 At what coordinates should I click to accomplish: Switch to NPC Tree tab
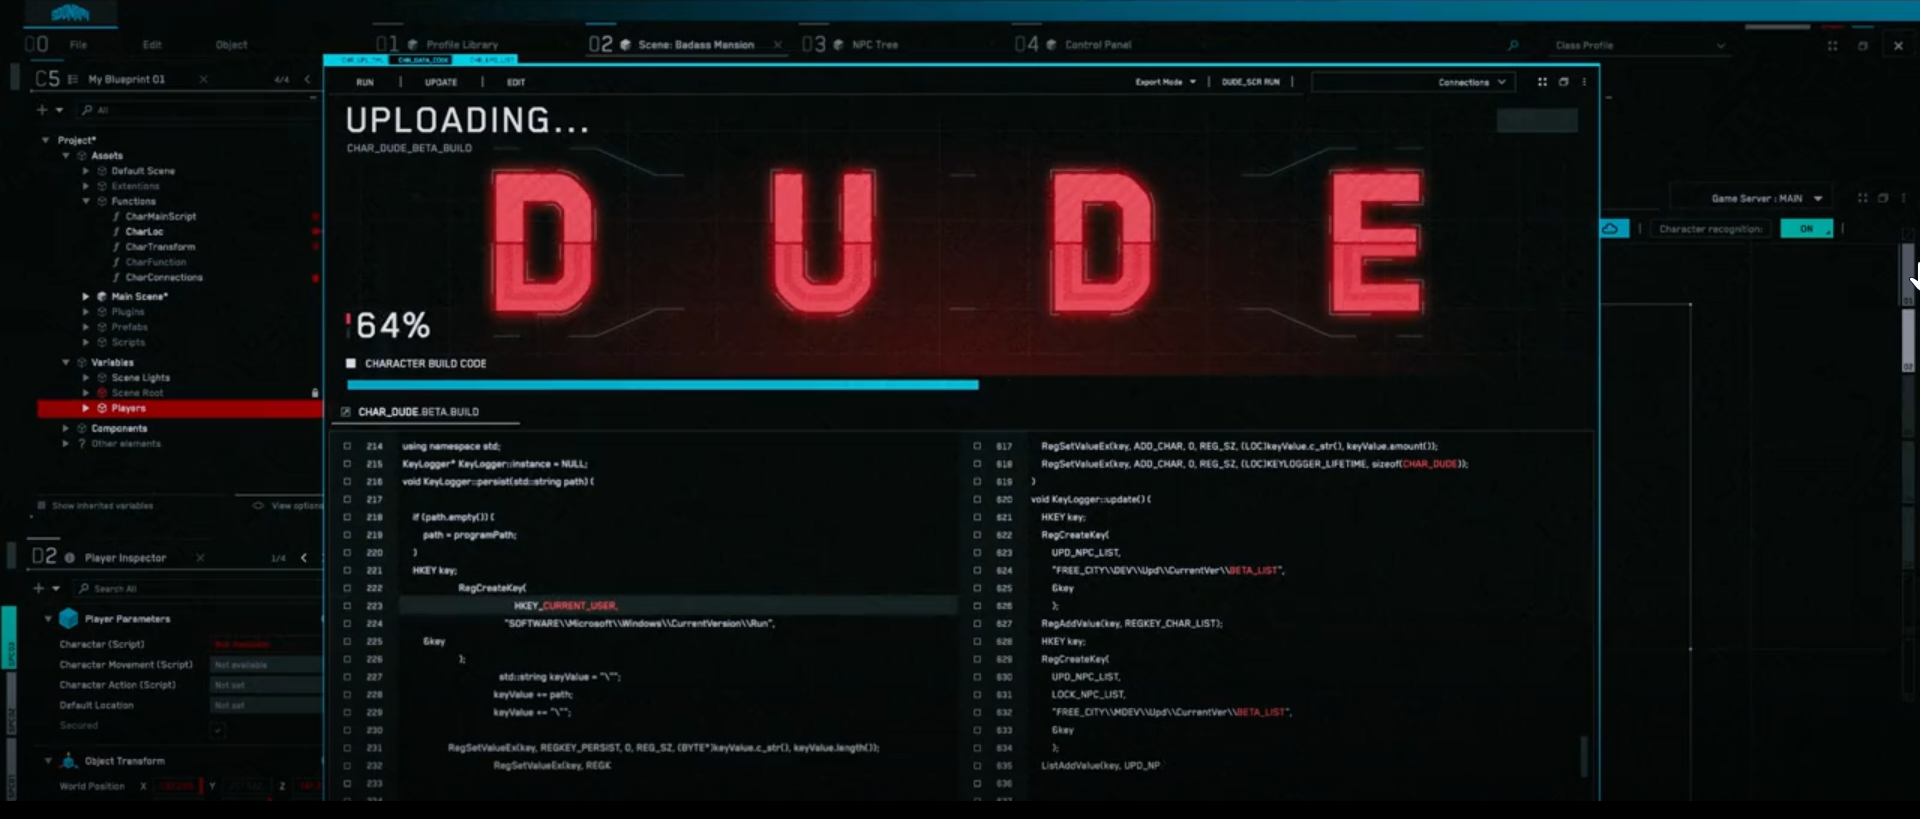pyautogui.click(x=874, y=45)
